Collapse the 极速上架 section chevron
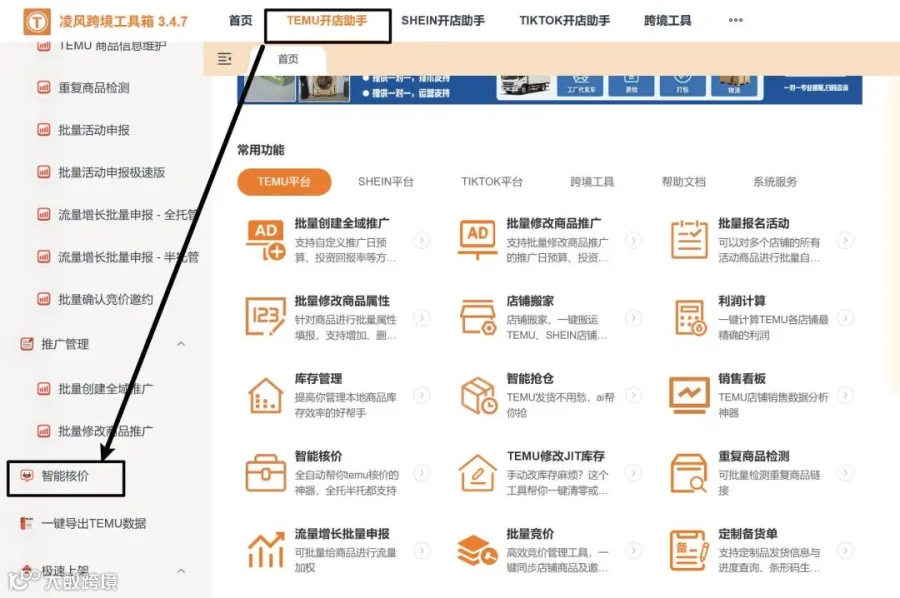The height and width of the screenshot is (598, 900). coord(181,571)
